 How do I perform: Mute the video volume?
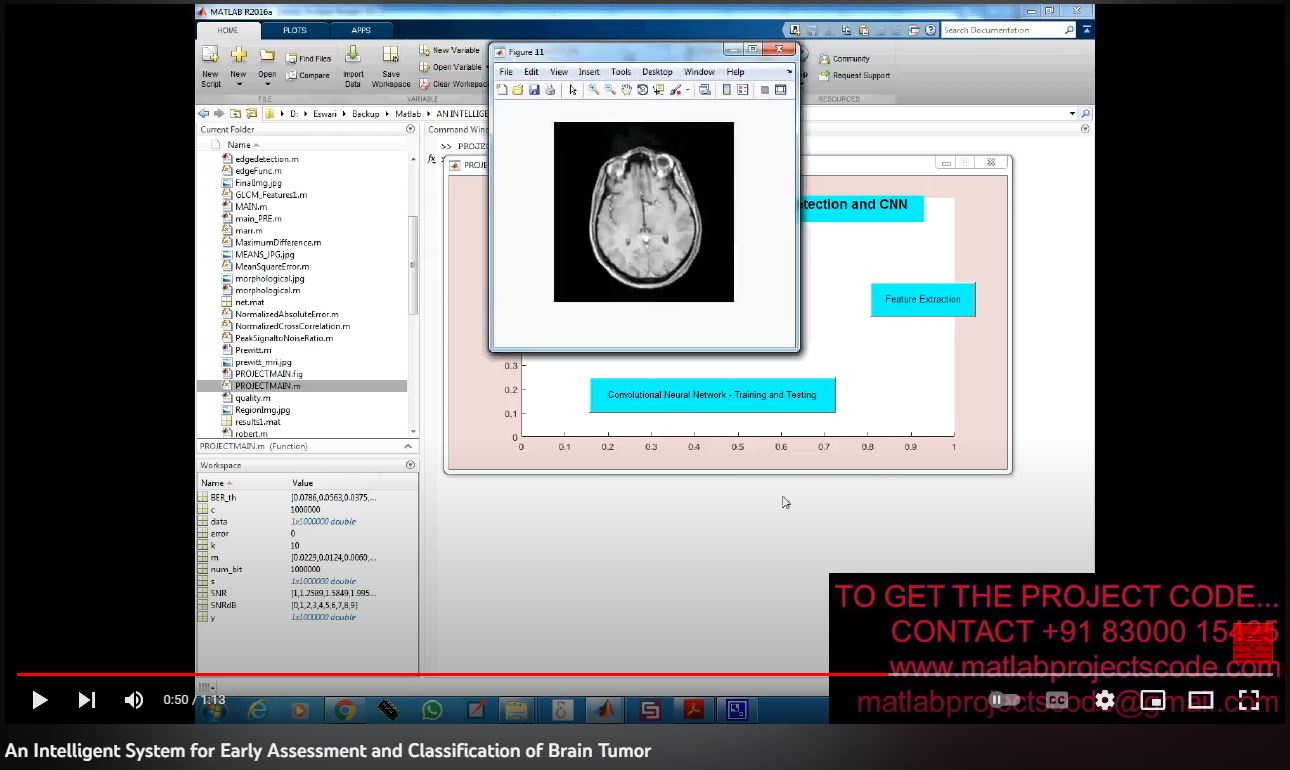tap(133, 700)
